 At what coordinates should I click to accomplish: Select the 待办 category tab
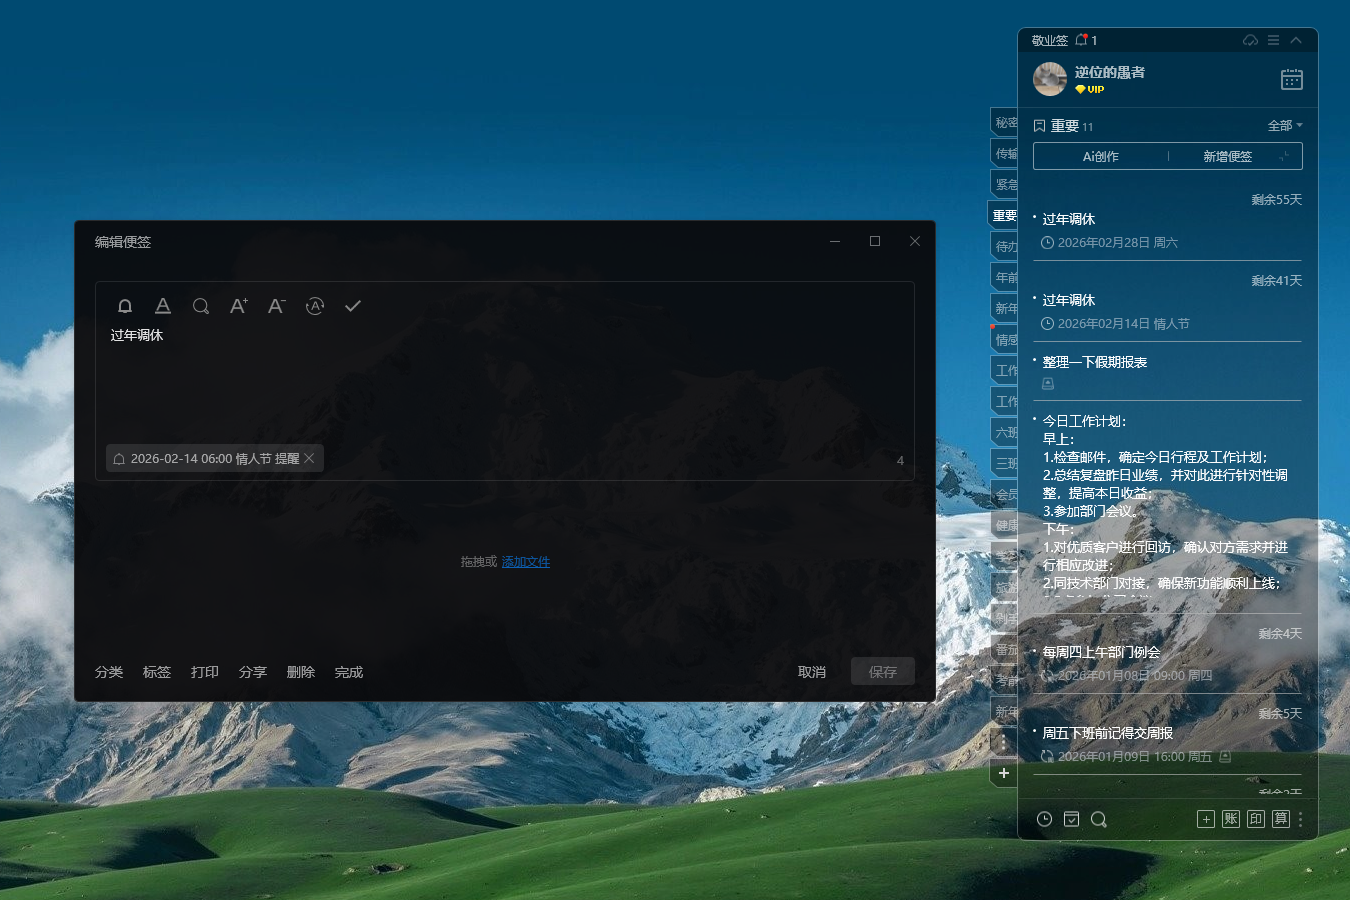click(1005, 247)
